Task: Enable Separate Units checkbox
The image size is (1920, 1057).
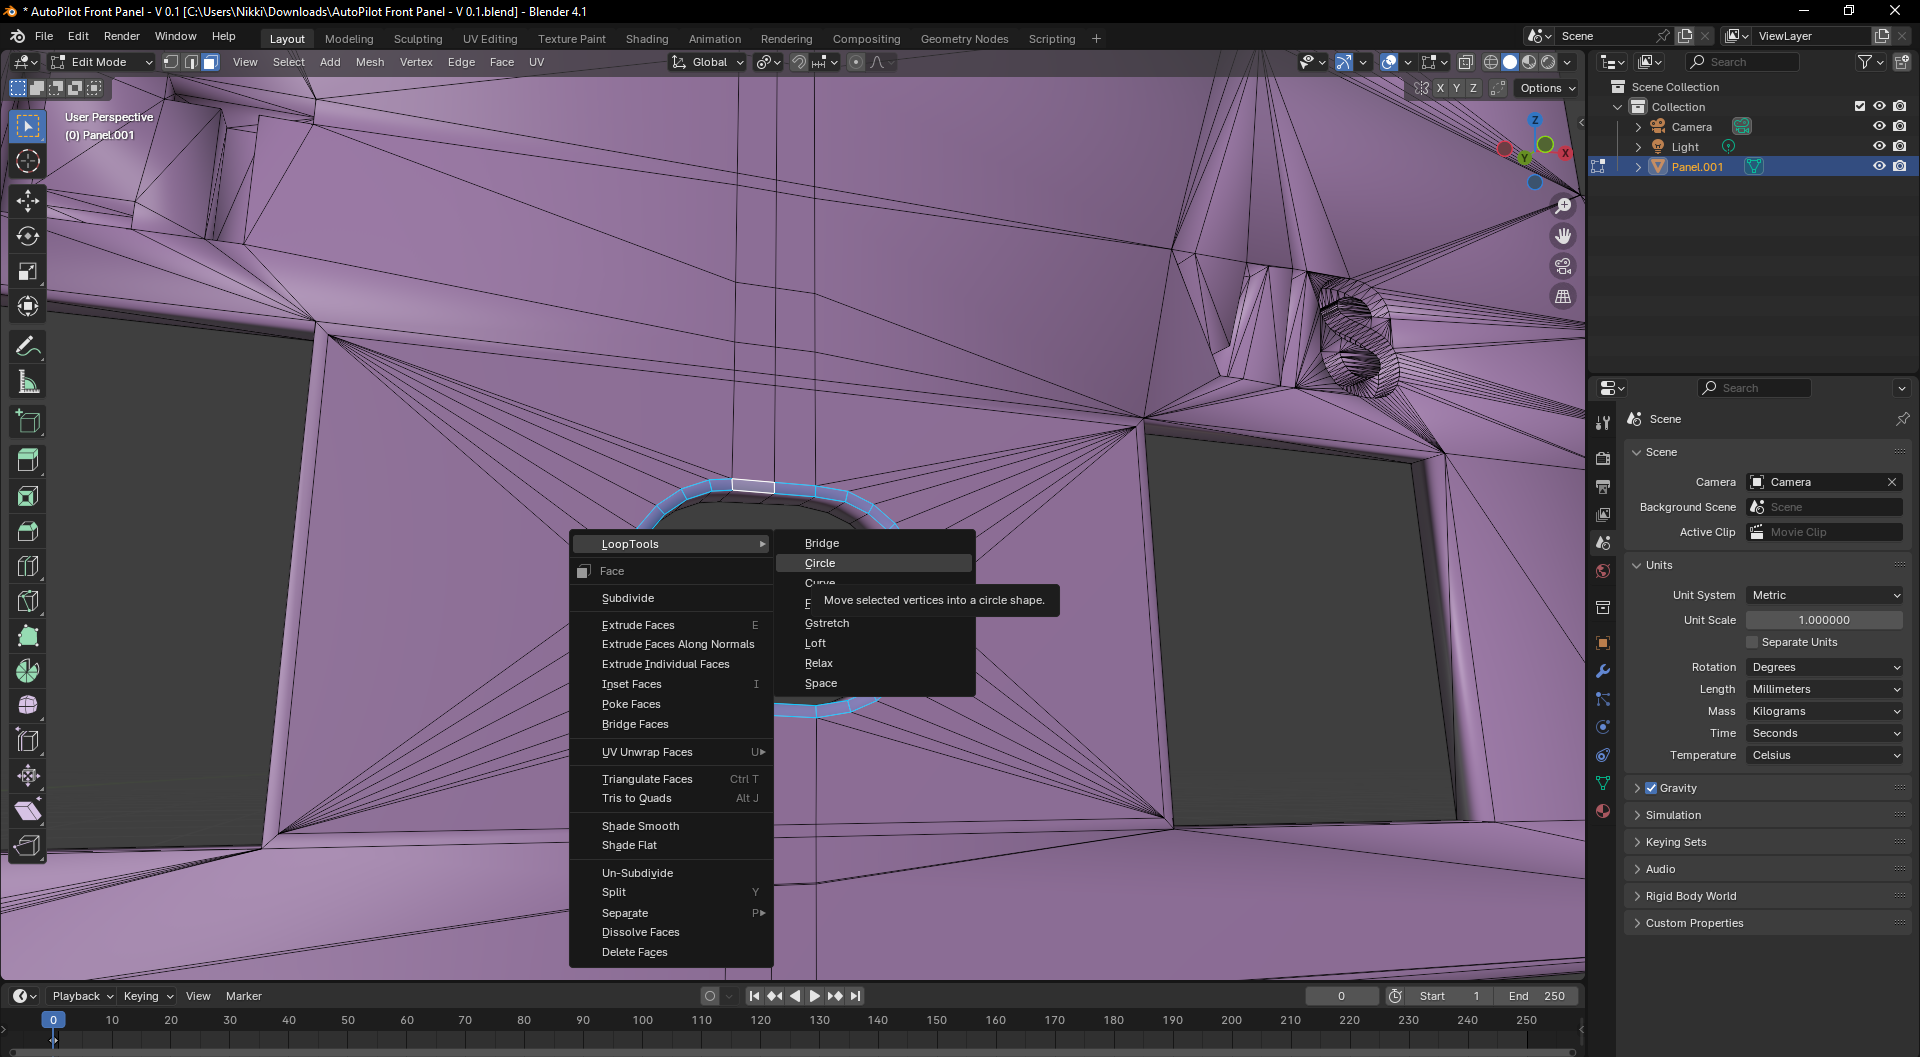Action: click(x=1752, y=642)
